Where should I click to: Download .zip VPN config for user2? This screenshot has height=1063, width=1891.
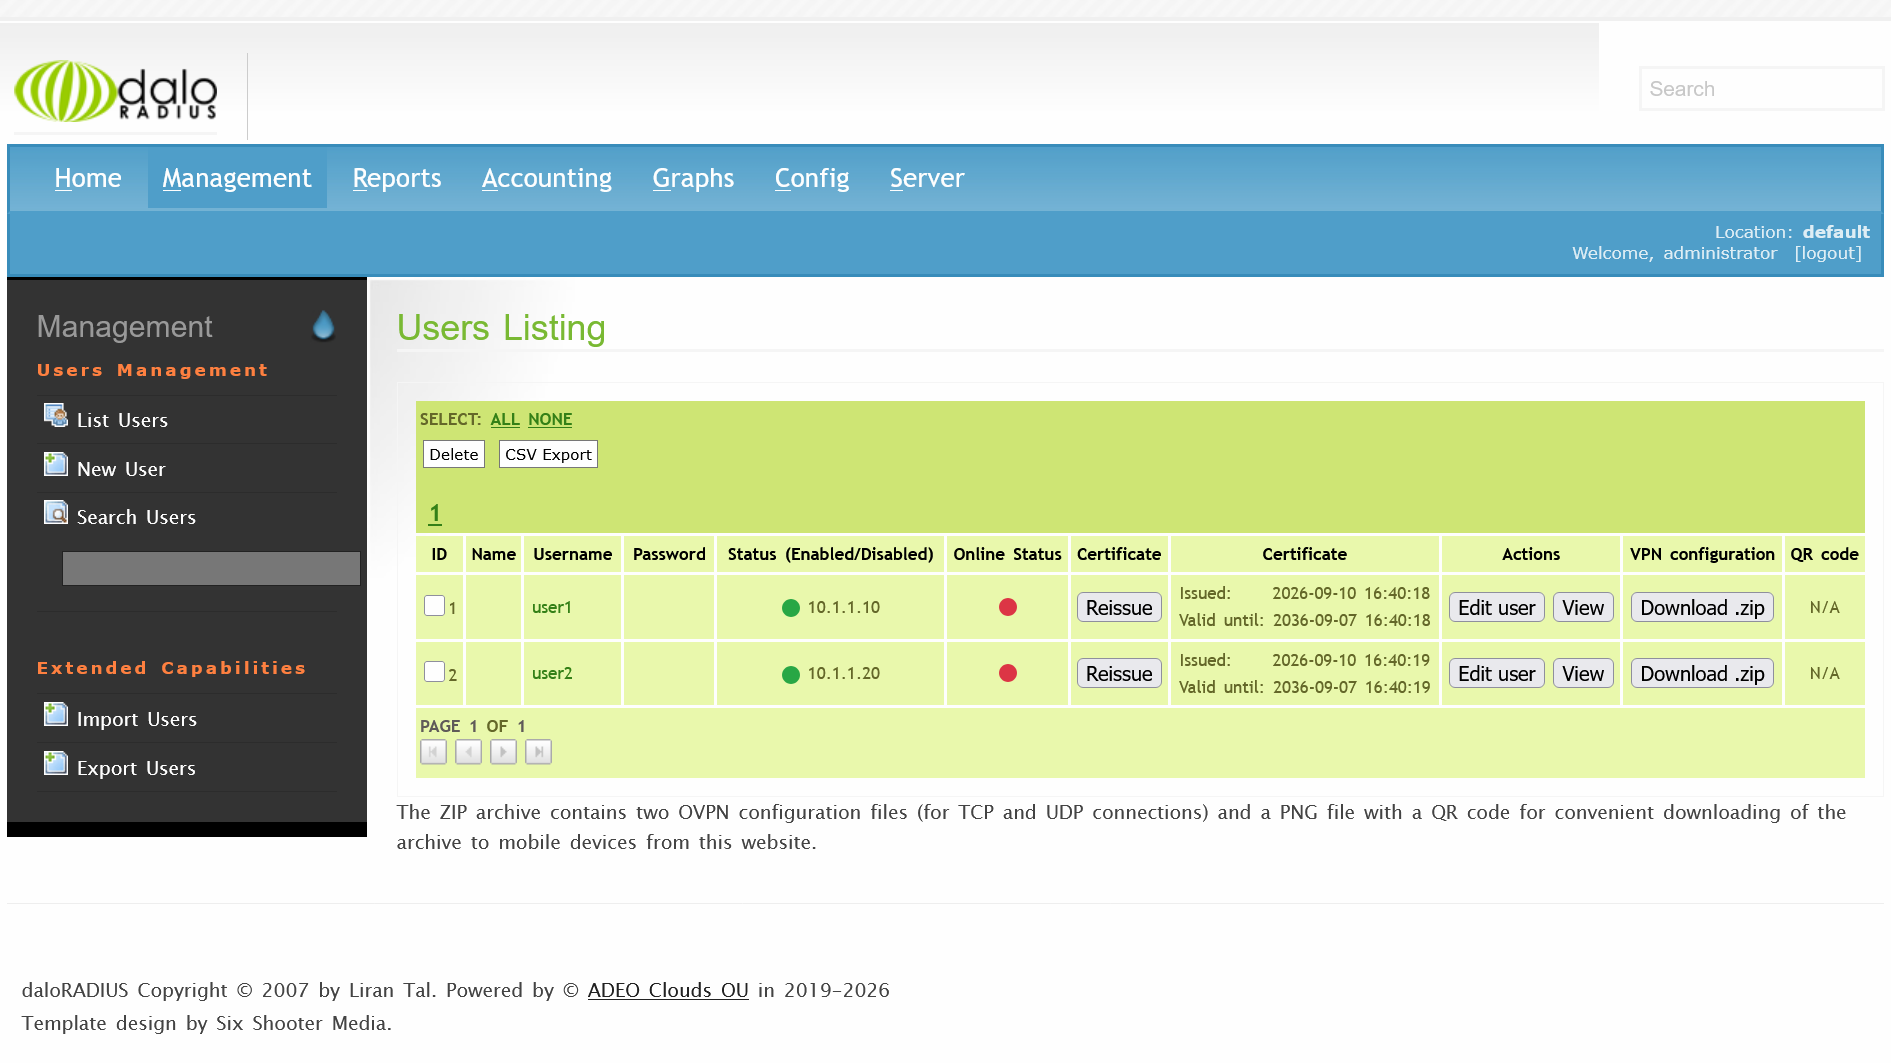pos(1702,674)
